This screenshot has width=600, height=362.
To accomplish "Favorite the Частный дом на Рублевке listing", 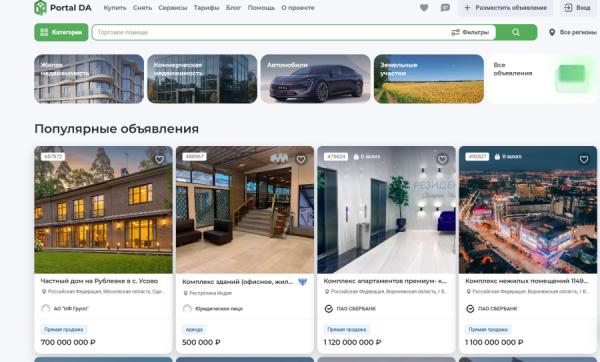I will point(159,159).
